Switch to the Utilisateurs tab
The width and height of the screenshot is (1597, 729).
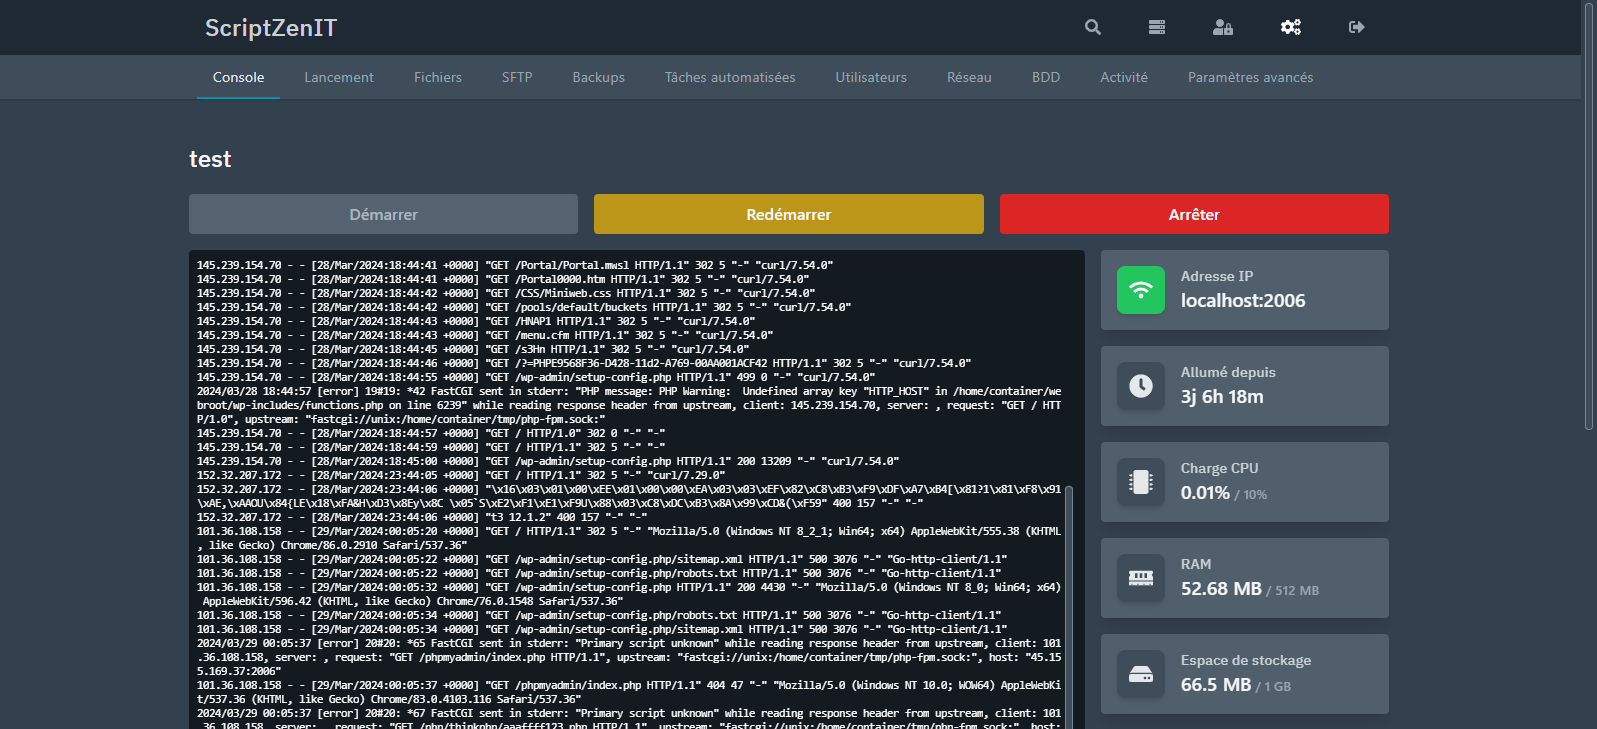pos(871,77)
